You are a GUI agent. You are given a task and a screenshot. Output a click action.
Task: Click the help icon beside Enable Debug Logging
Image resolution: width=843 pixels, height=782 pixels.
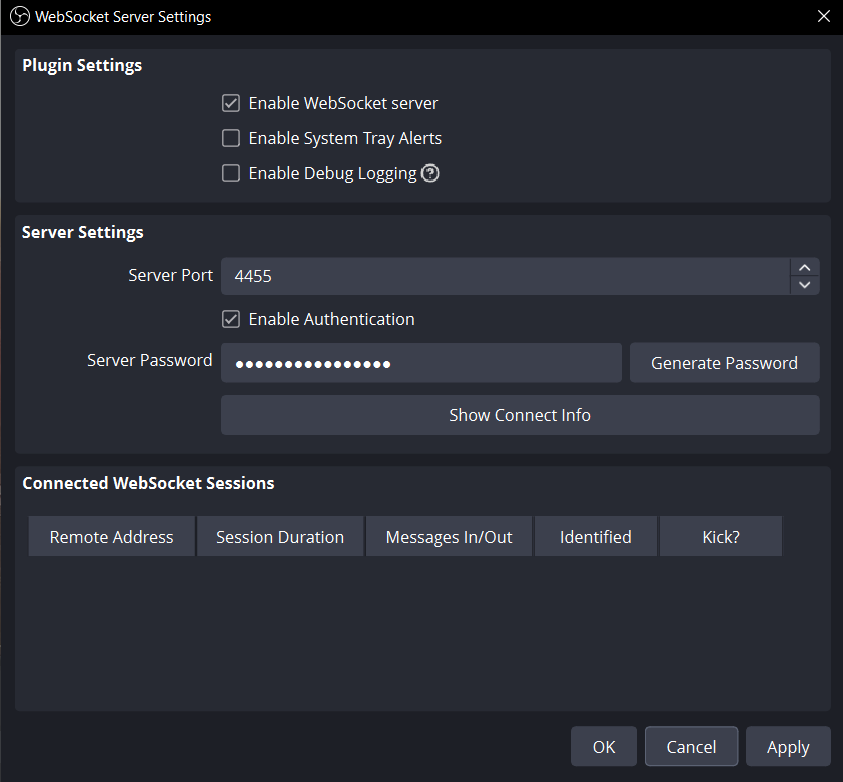click(x=430, y=173)
